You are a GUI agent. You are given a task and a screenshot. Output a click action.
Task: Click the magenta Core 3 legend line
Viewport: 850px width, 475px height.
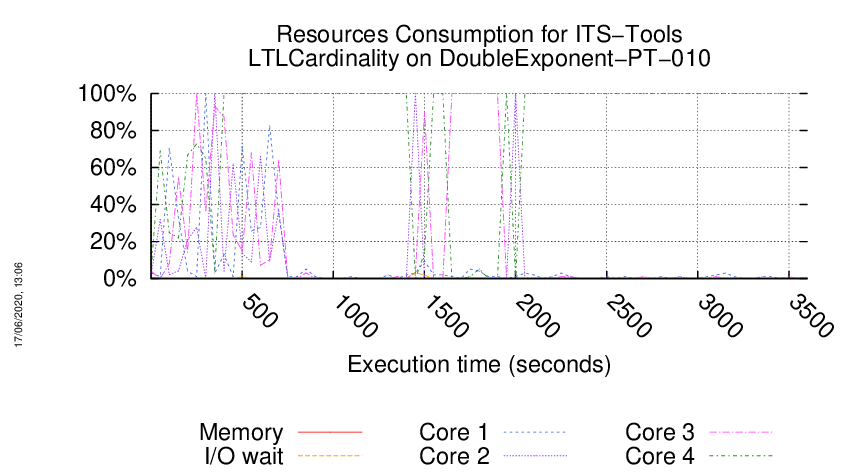click(740, 432)
